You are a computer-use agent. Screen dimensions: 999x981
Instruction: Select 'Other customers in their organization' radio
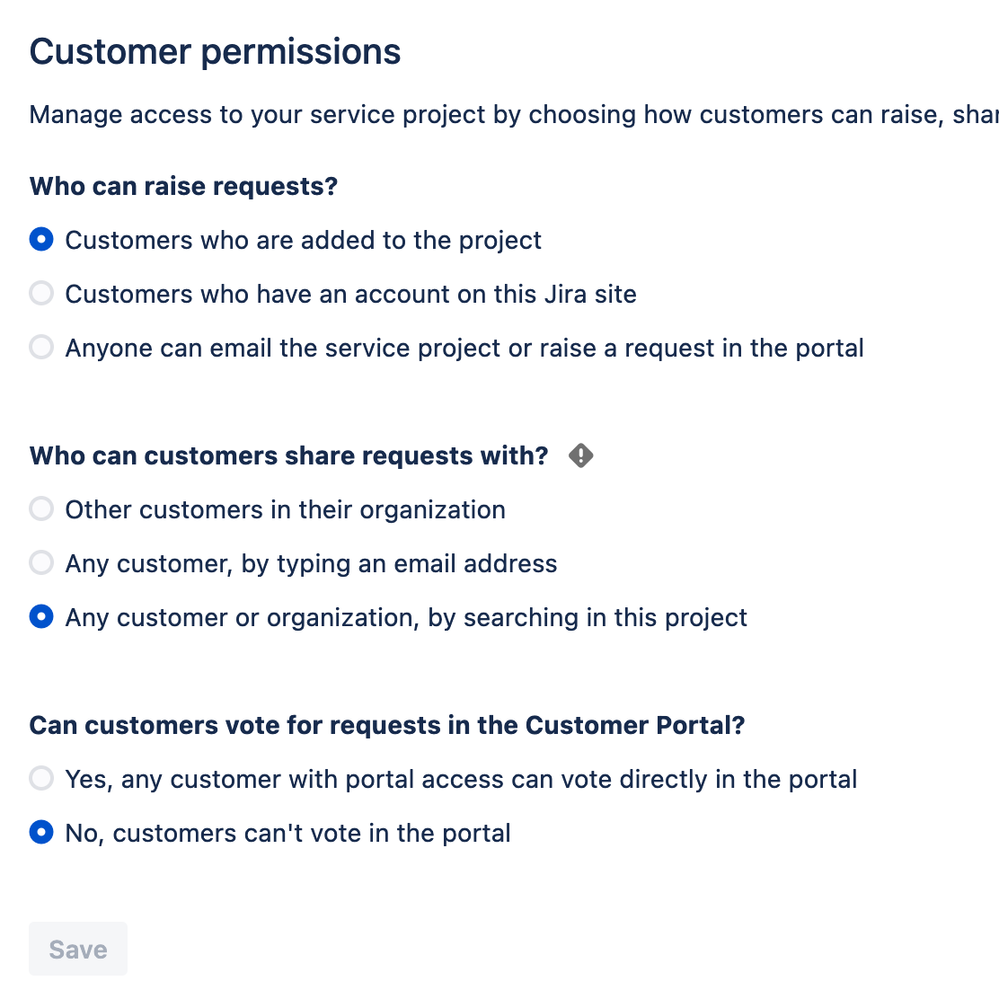[41, 510]
